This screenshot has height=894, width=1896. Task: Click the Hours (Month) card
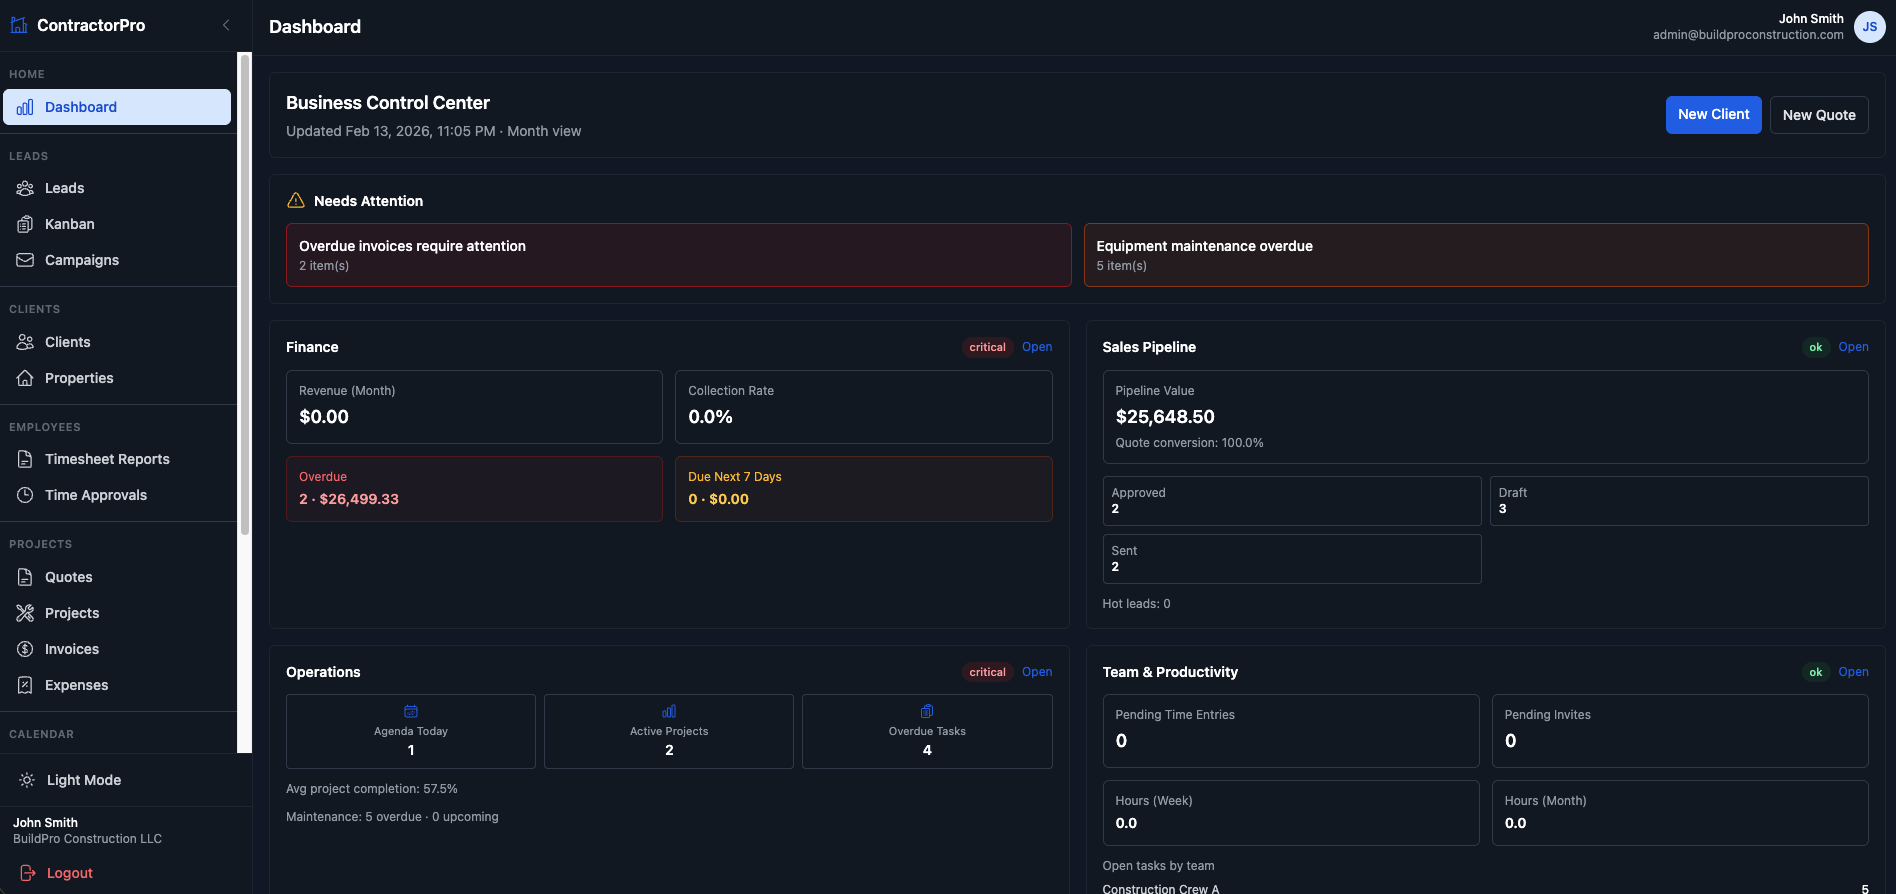point(1680,813)
